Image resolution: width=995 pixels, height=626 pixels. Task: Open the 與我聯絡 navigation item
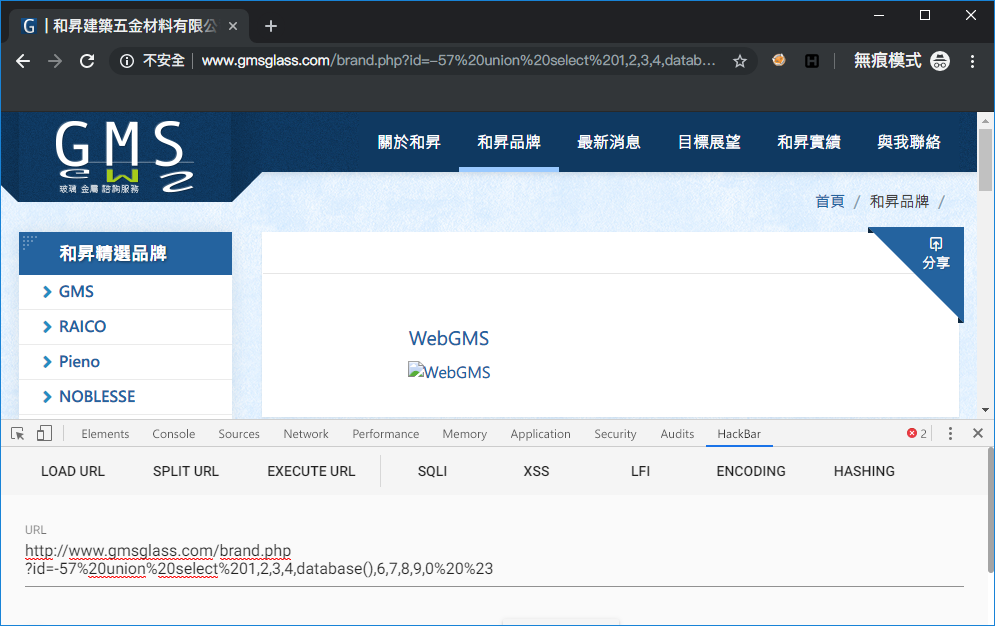[x=909, y=142]
